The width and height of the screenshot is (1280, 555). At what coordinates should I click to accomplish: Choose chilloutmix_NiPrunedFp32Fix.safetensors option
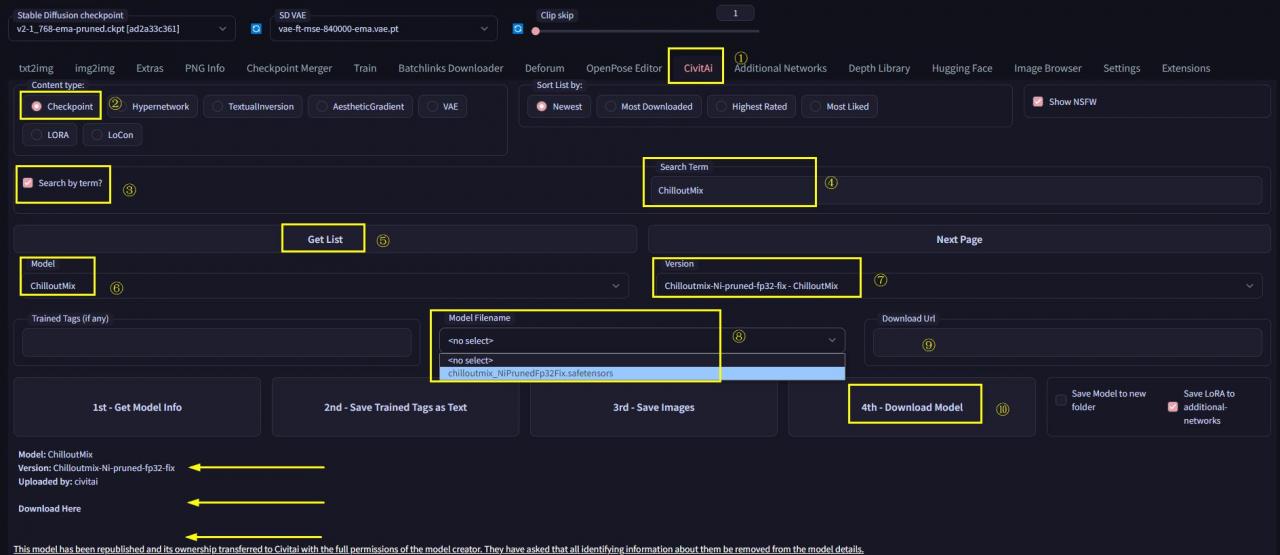(642, 373)
